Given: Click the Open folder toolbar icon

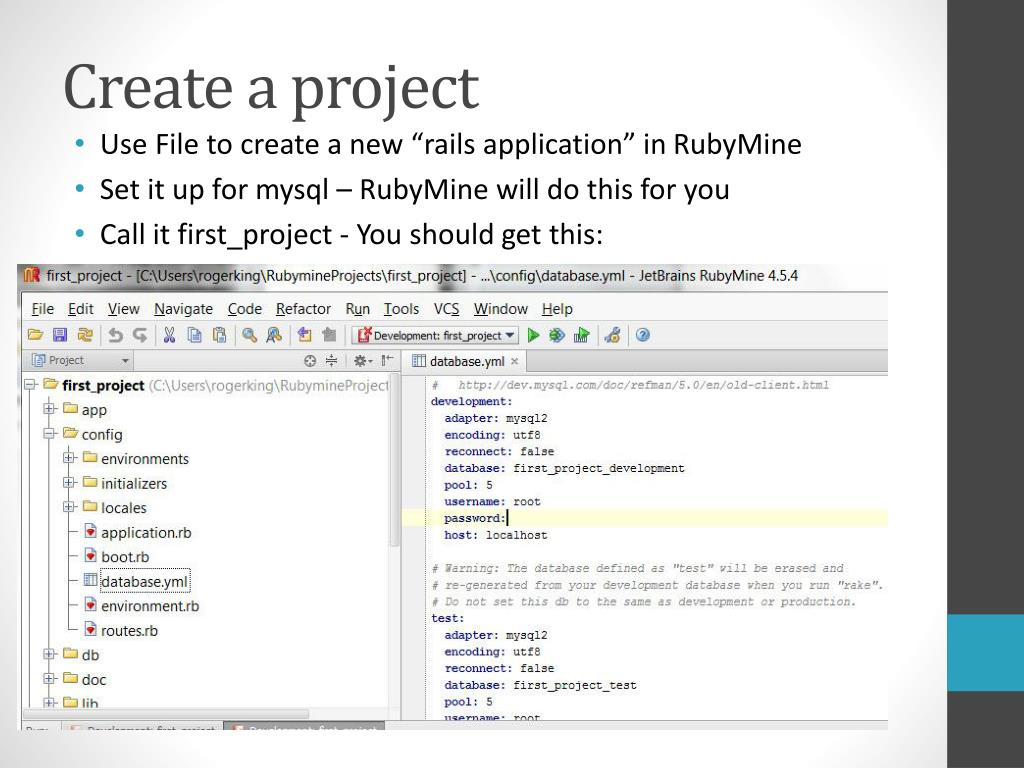Looking at the screenshot, I should [35, 335].
